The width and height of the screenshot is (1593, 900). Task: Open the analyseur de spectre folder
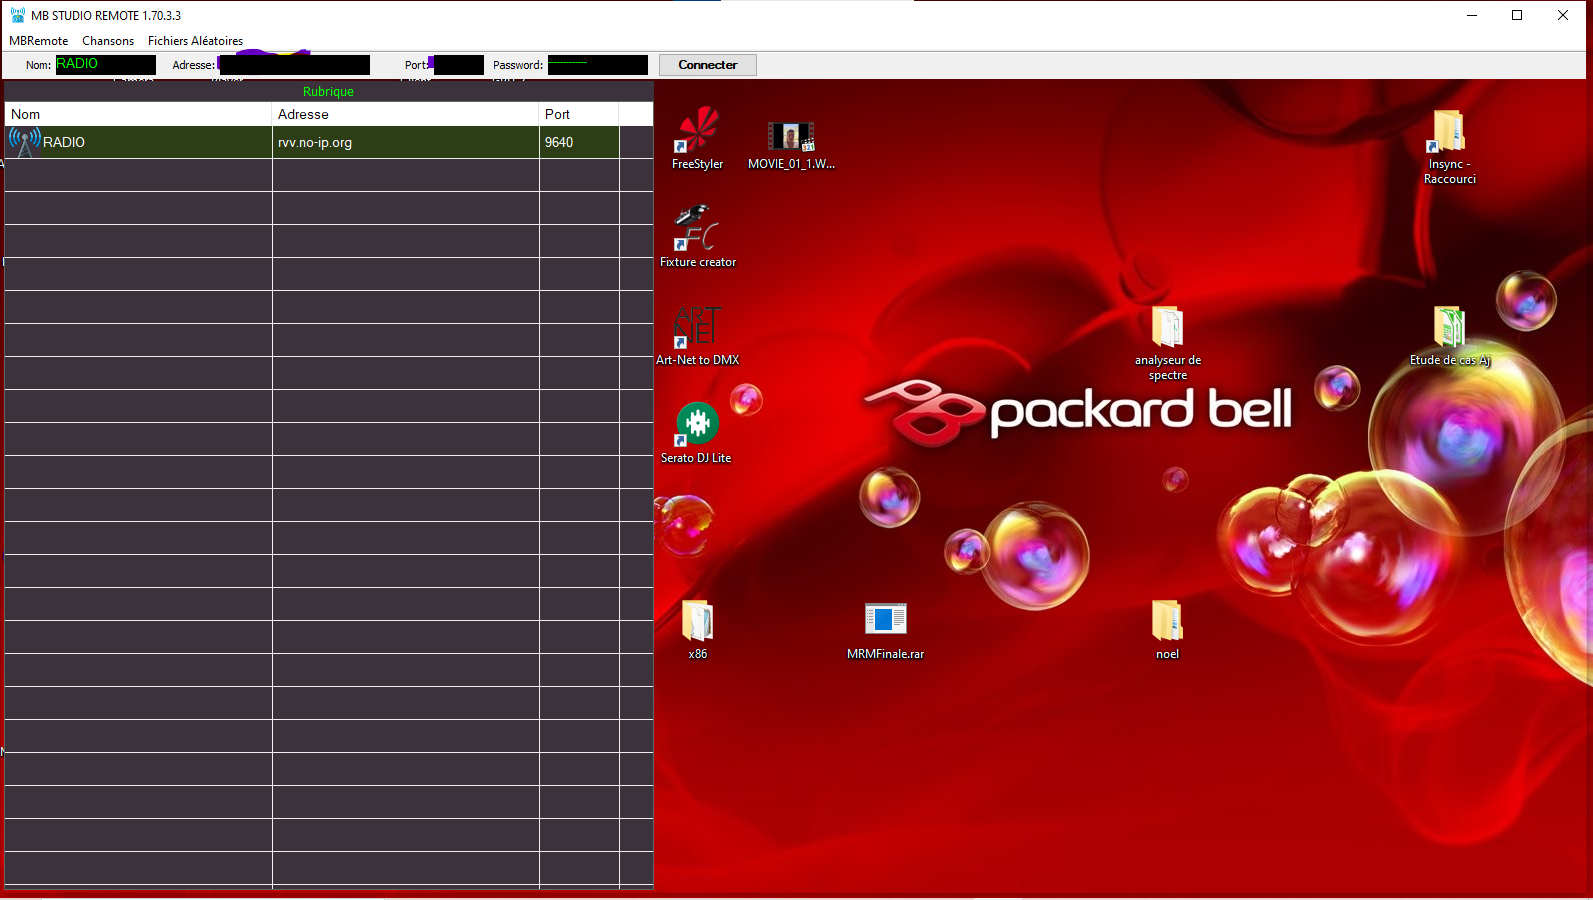coord(1167,343)
